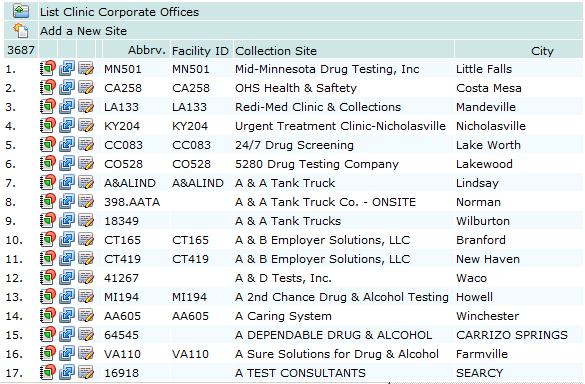
Task: Click the City column header
Action: coord(542,51)
